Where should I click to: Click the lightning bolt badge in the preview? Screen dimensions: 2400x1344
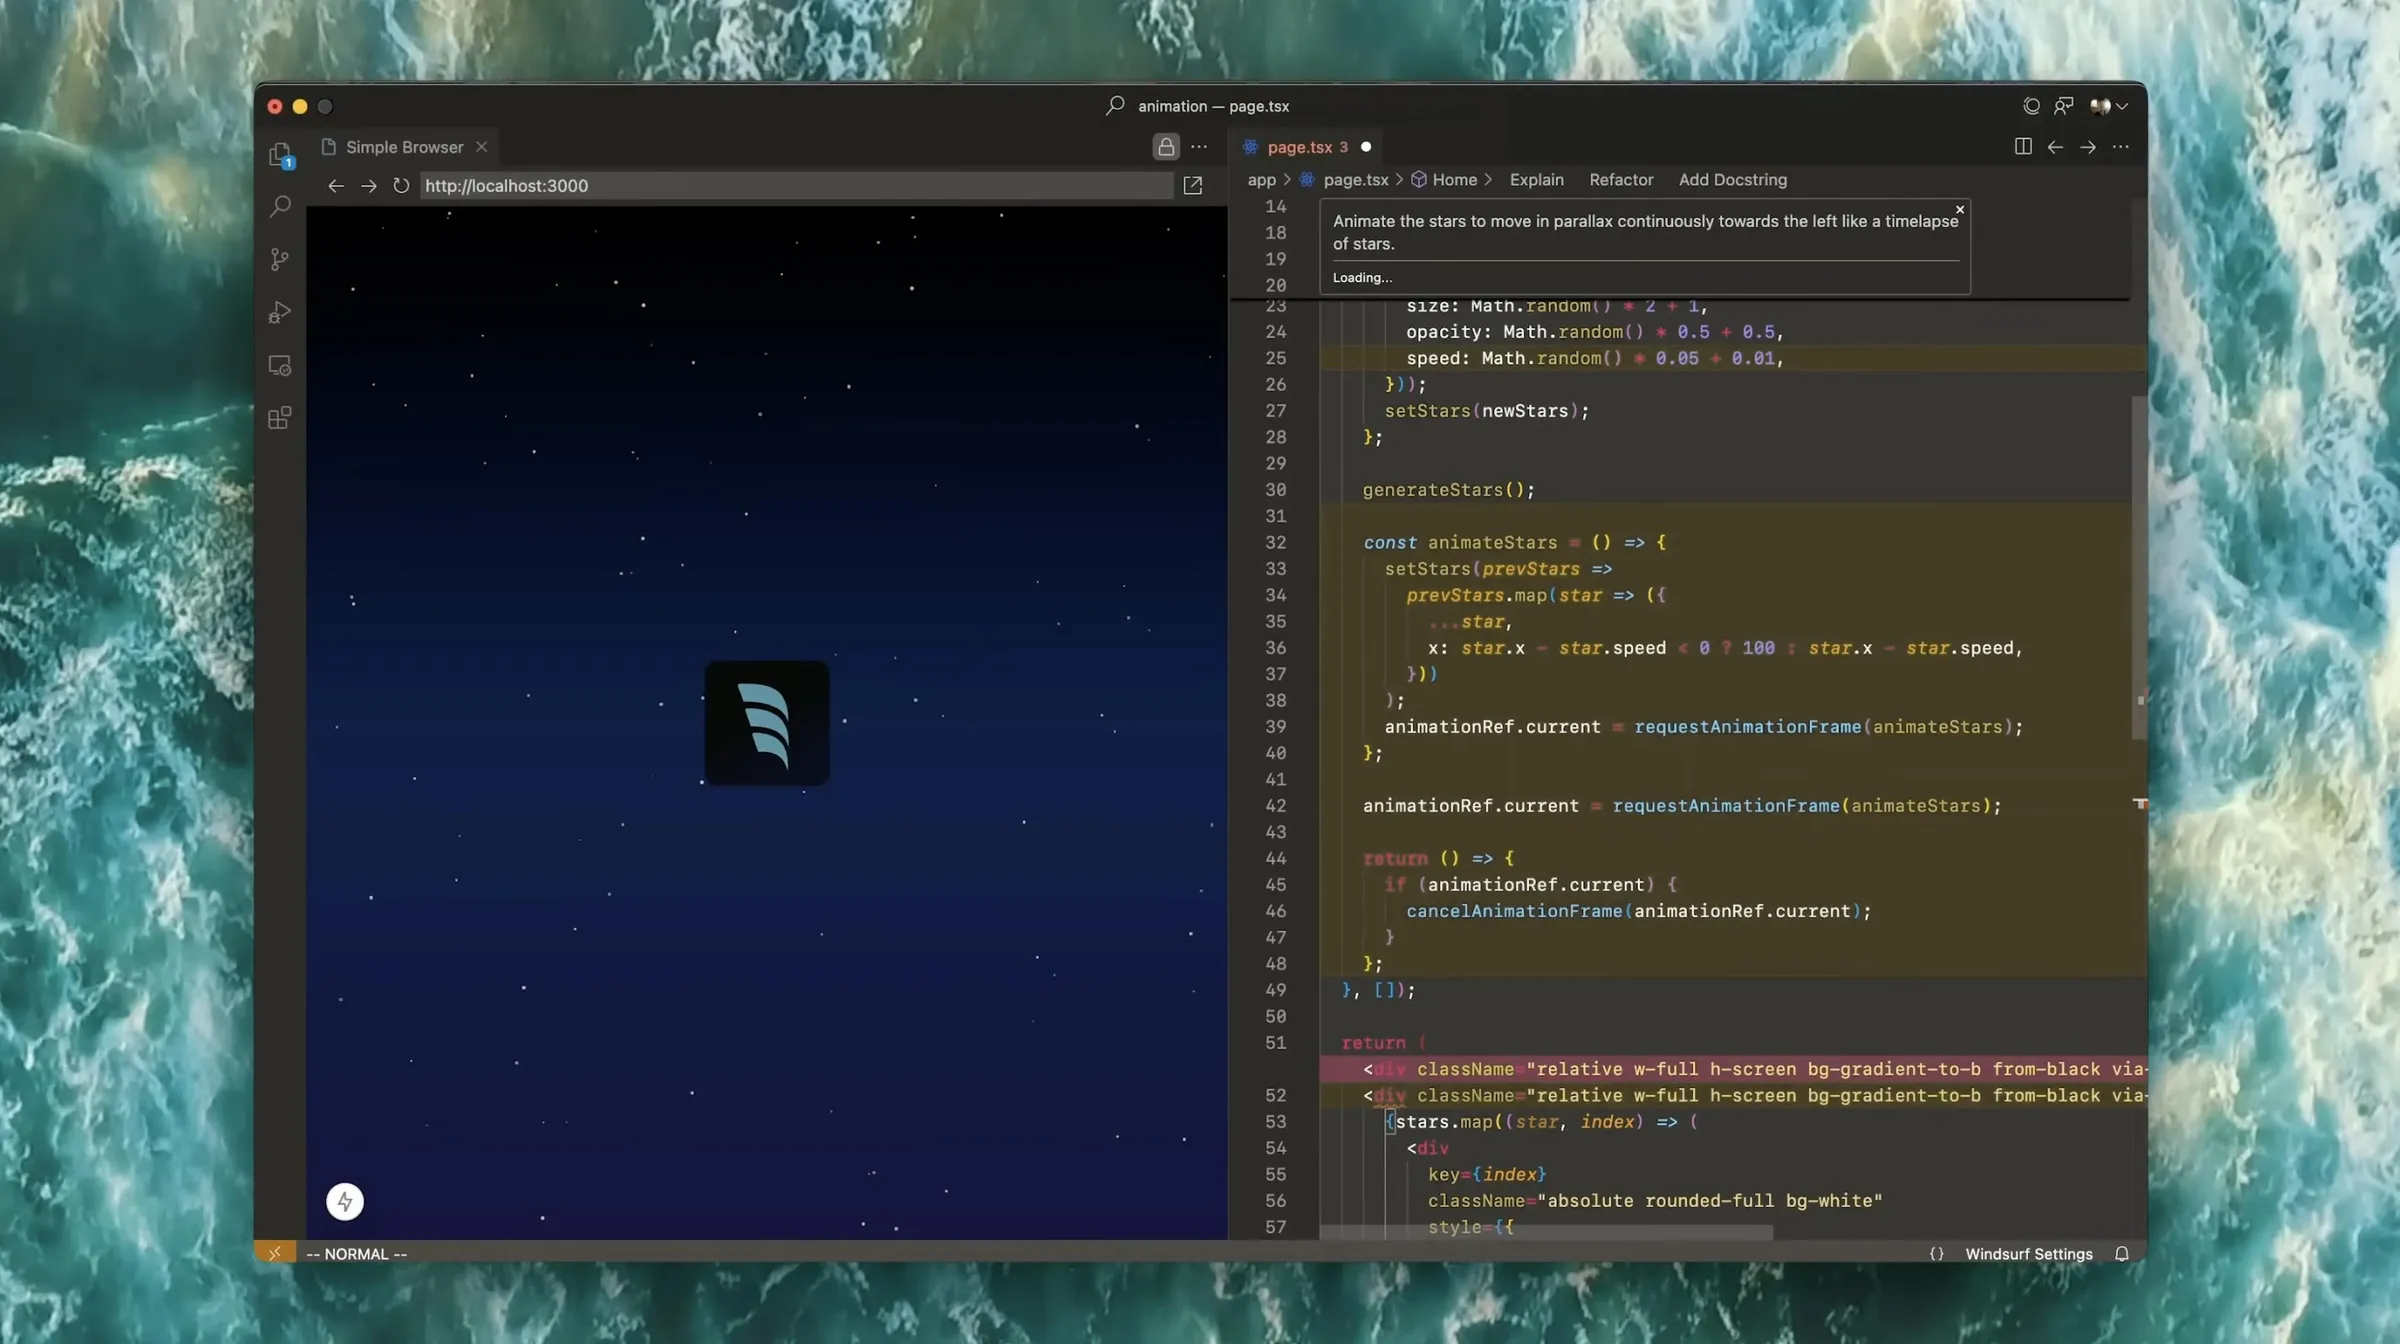[x=345, y=1201]
